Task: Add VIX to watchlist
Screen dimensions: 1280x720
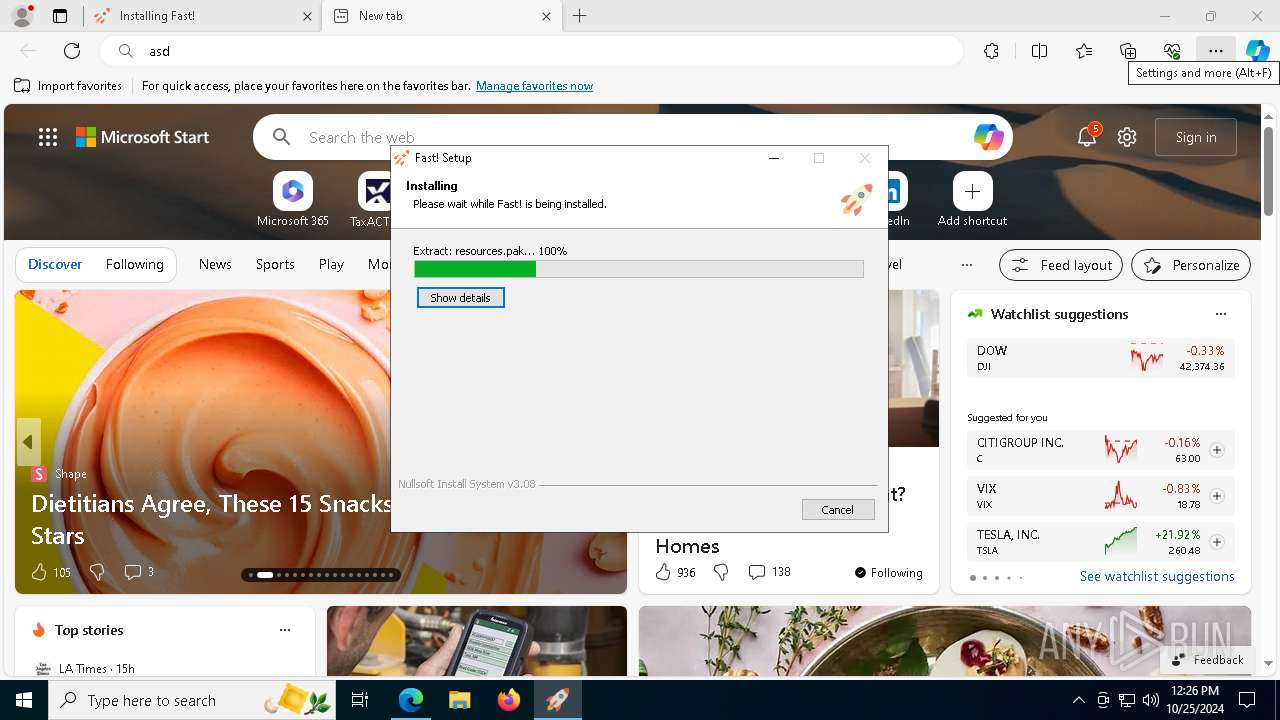Action: (1217, 496)
